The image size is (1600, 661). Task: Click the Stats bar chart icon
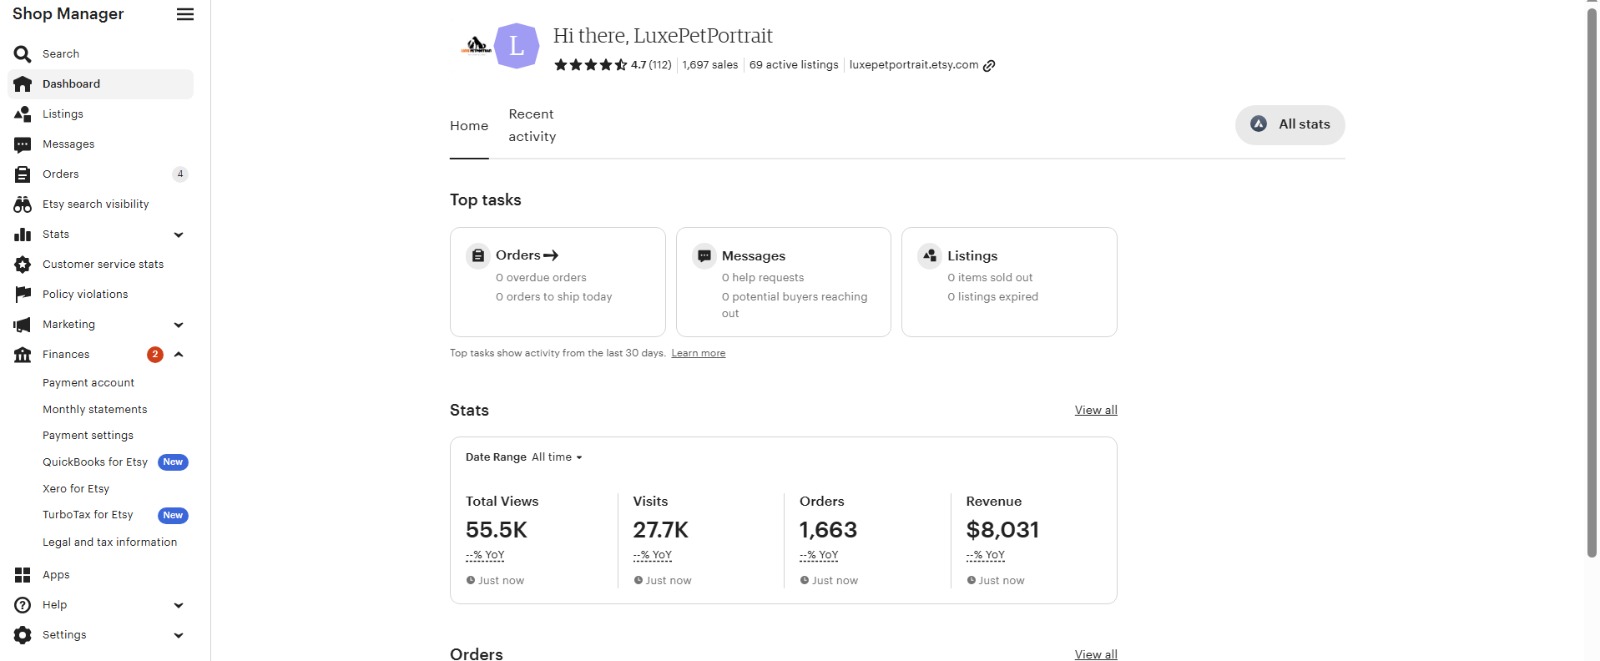pyautogui.click(x=22, y=234)
